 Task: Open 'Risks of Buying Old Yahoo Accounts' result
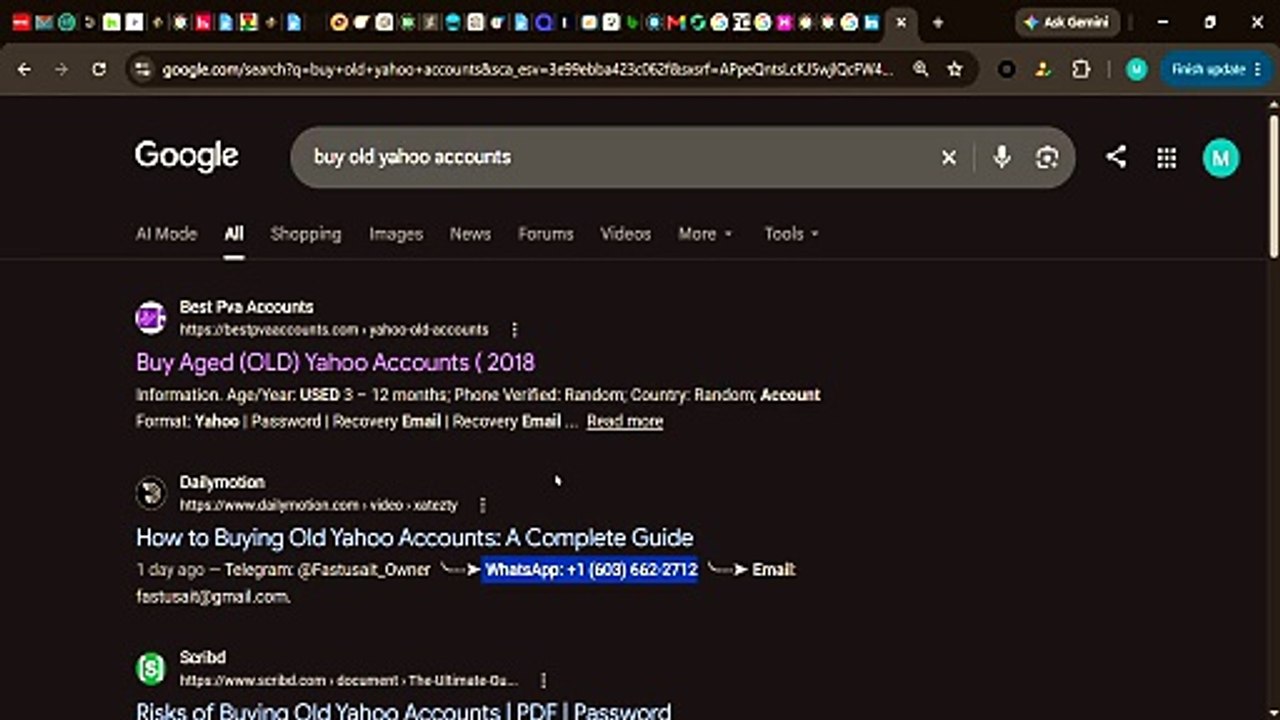click(x=404, y=711)
